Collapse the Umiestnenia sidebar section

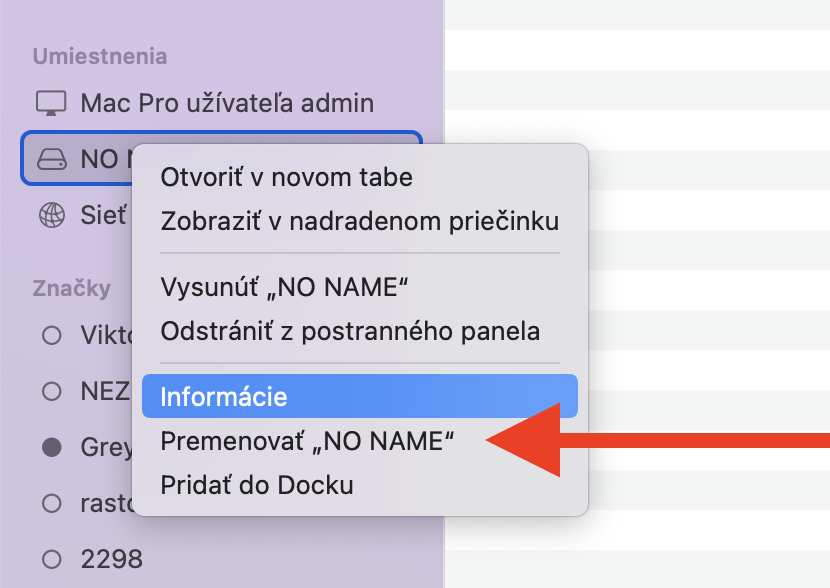[100, 56]
